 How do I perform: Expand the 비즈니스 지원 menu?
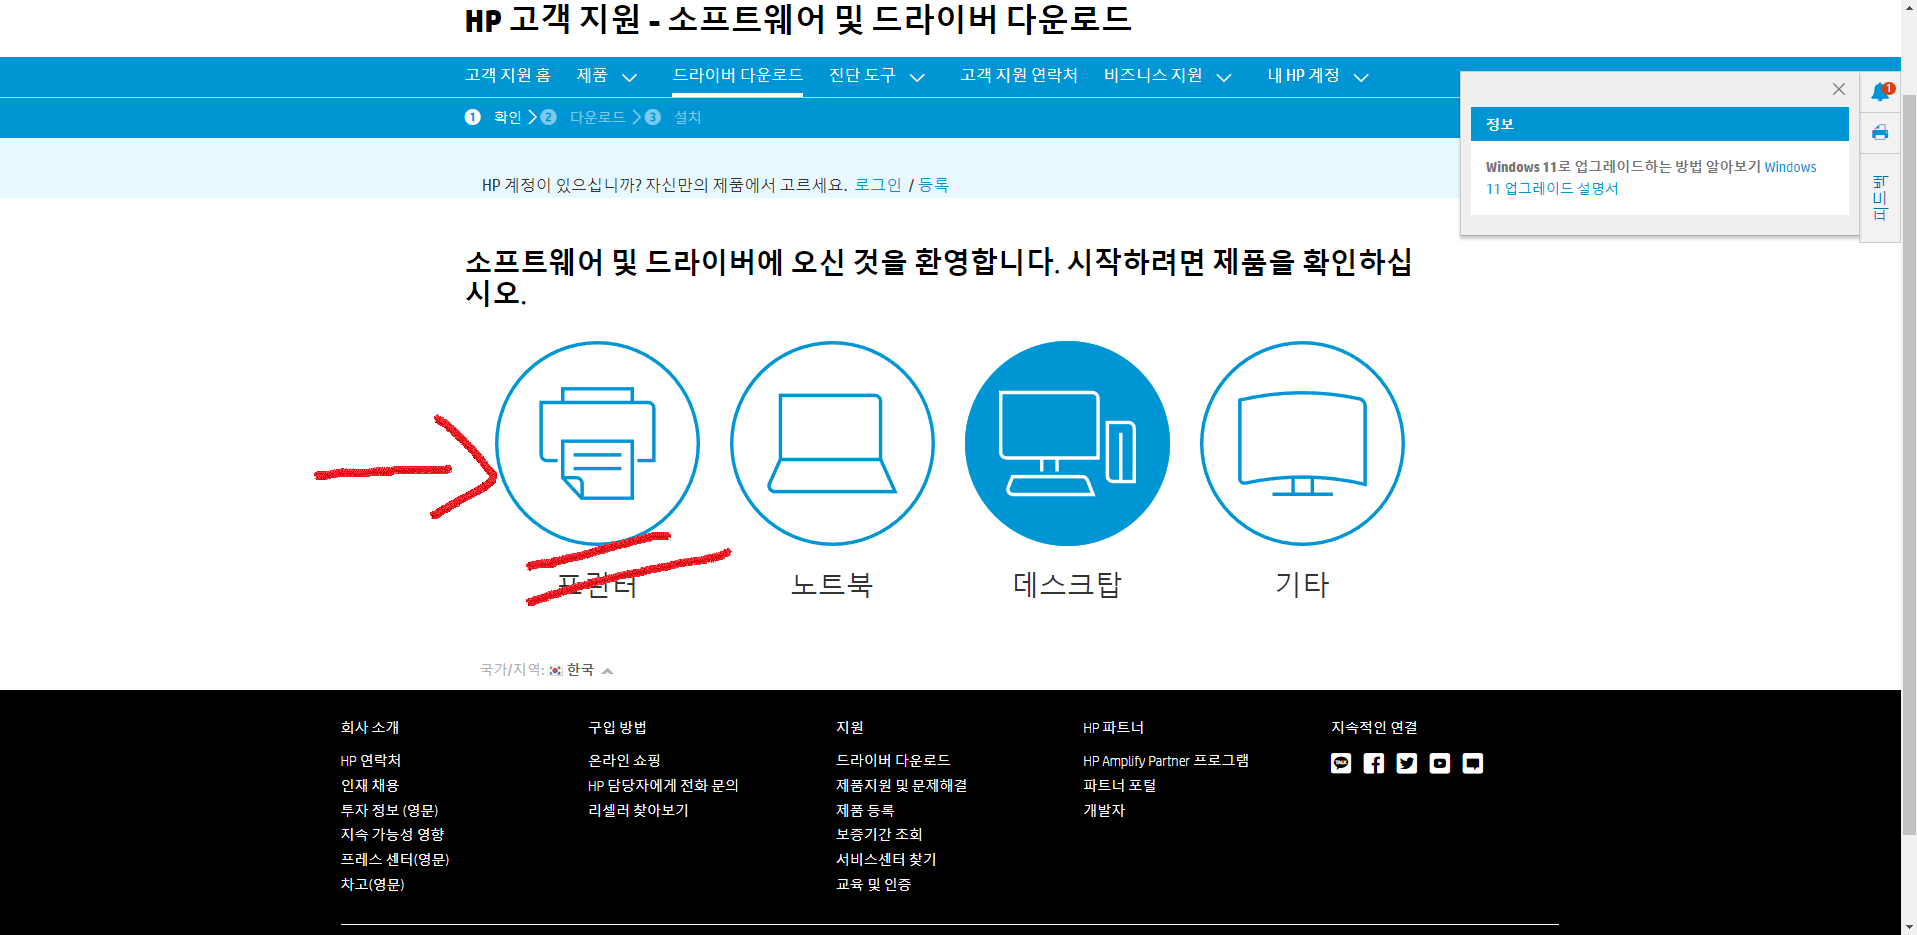pos(1167,75)
